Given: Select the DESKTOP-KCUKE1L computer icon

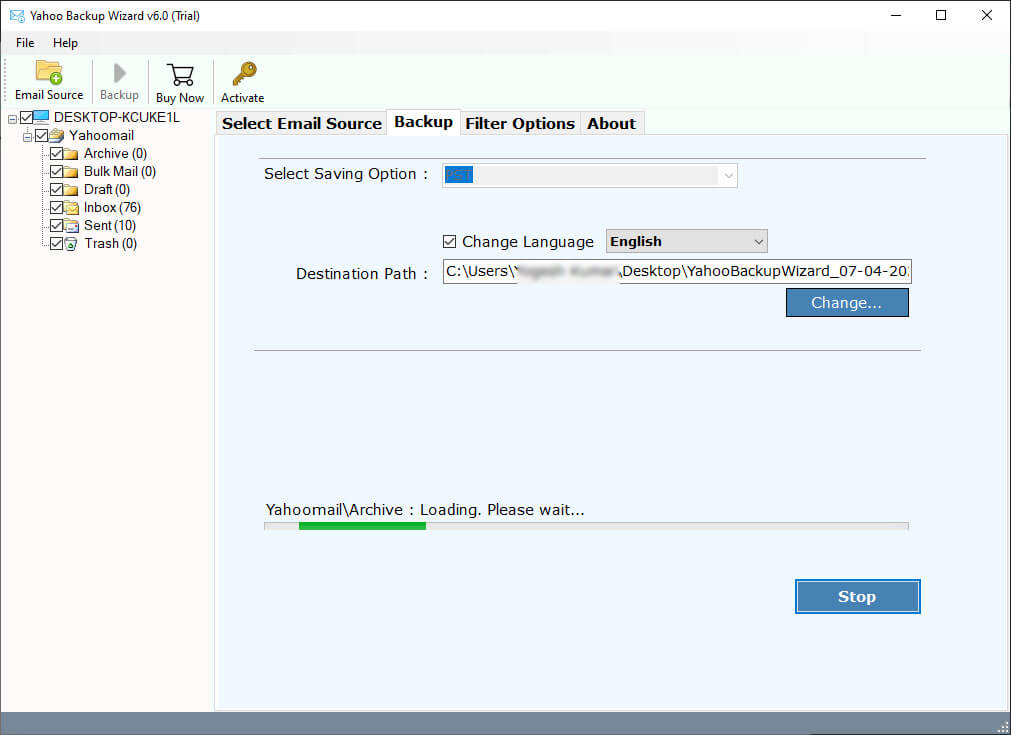Looking at the screenshot, I should pos(41,117).
